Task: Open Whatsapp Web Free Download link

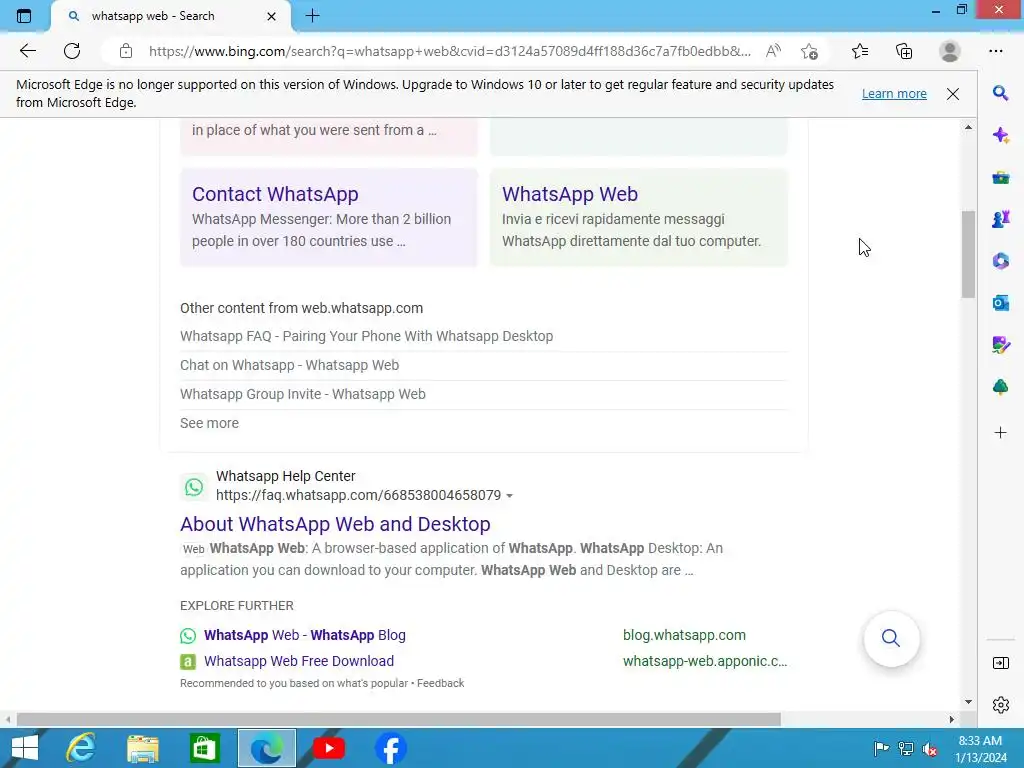Action: [x=298, y=661]
